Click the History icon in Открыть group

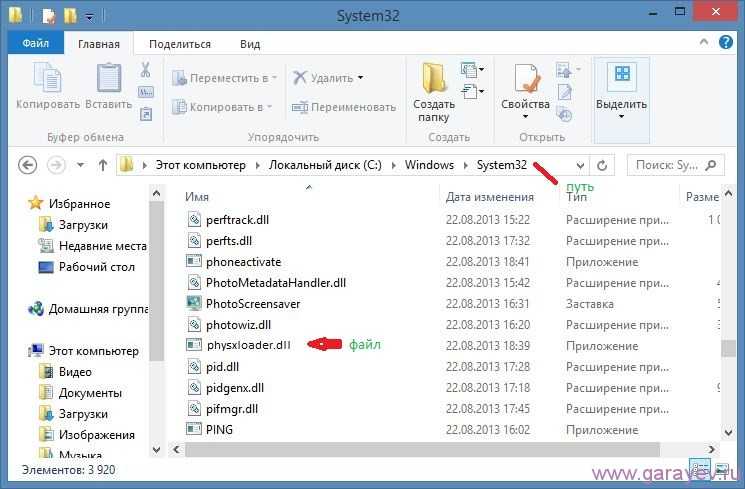coord(564,115)
